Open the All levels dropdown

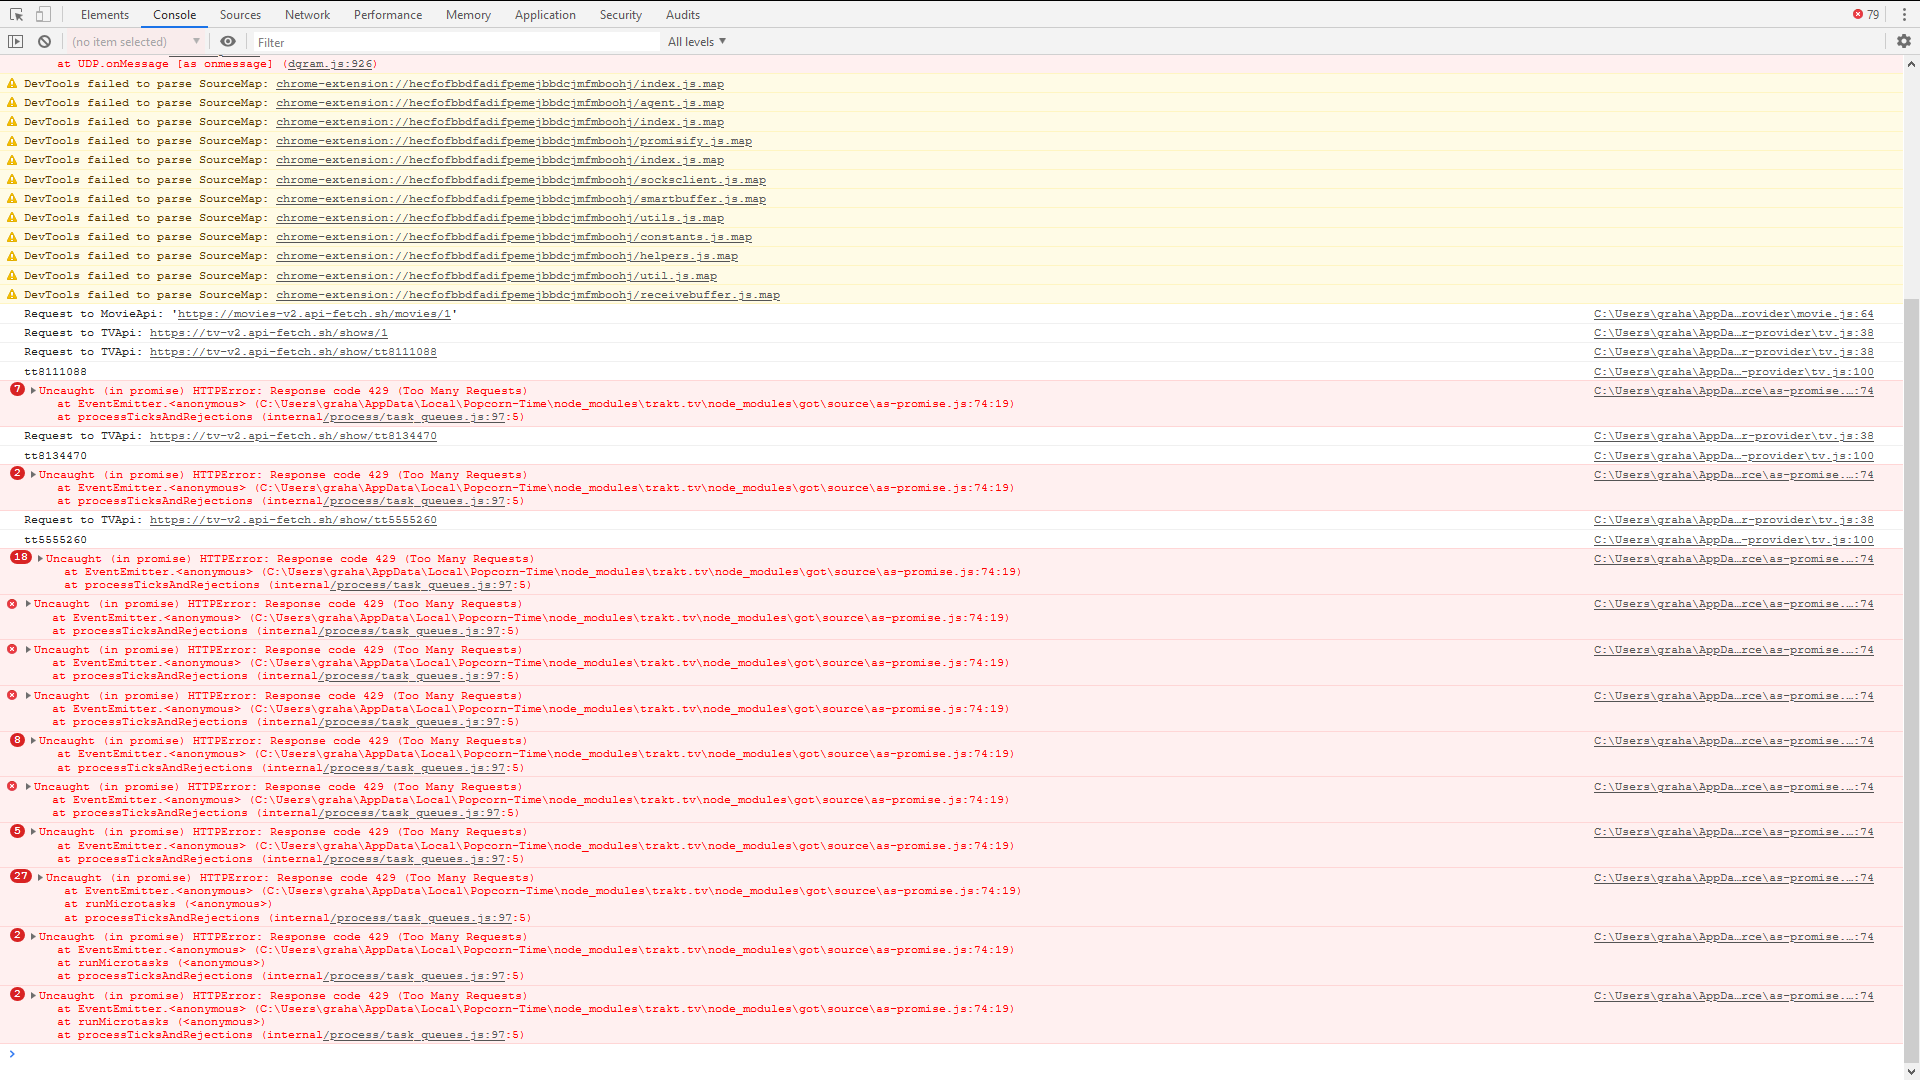pos(697,41)
